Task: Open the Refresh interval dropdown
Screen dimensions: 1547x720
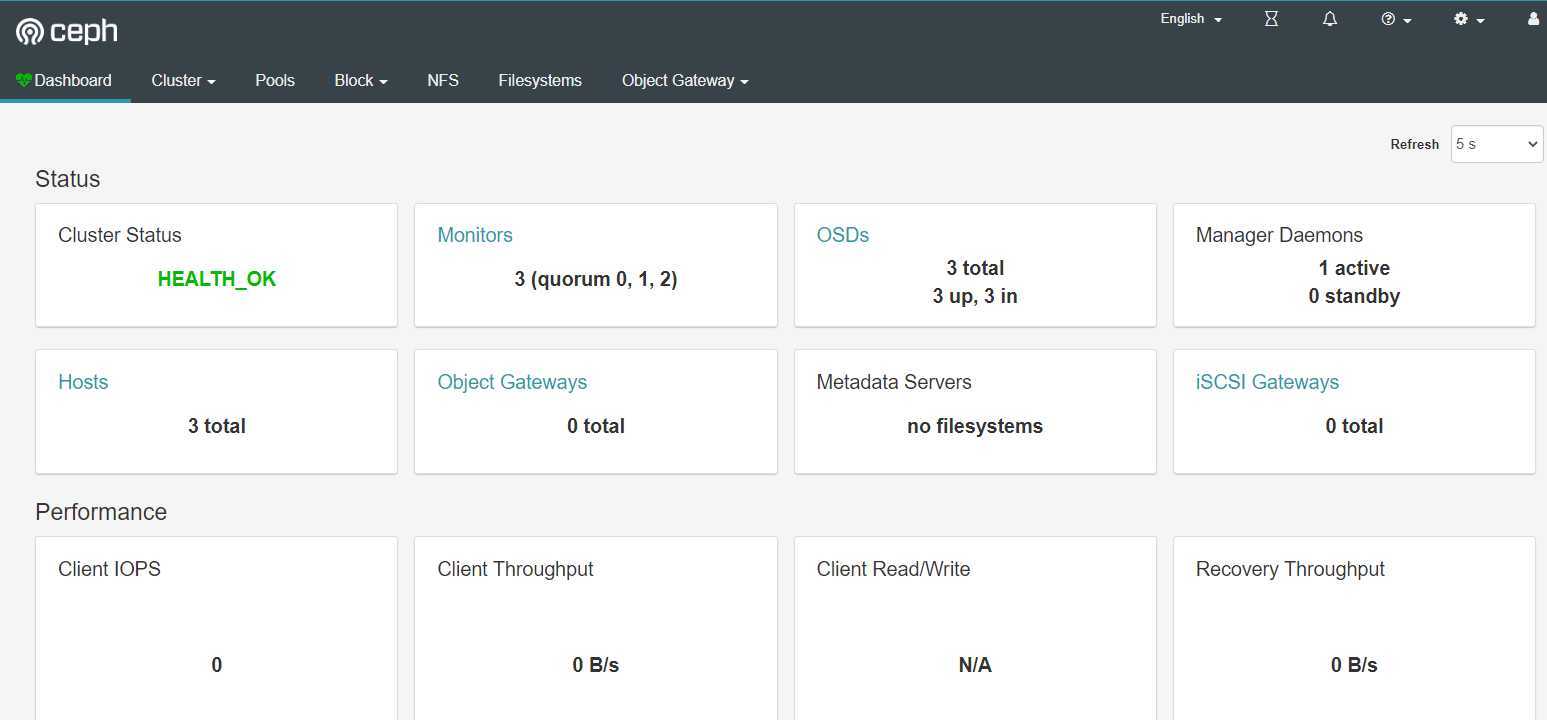Action: point(1497,144)
